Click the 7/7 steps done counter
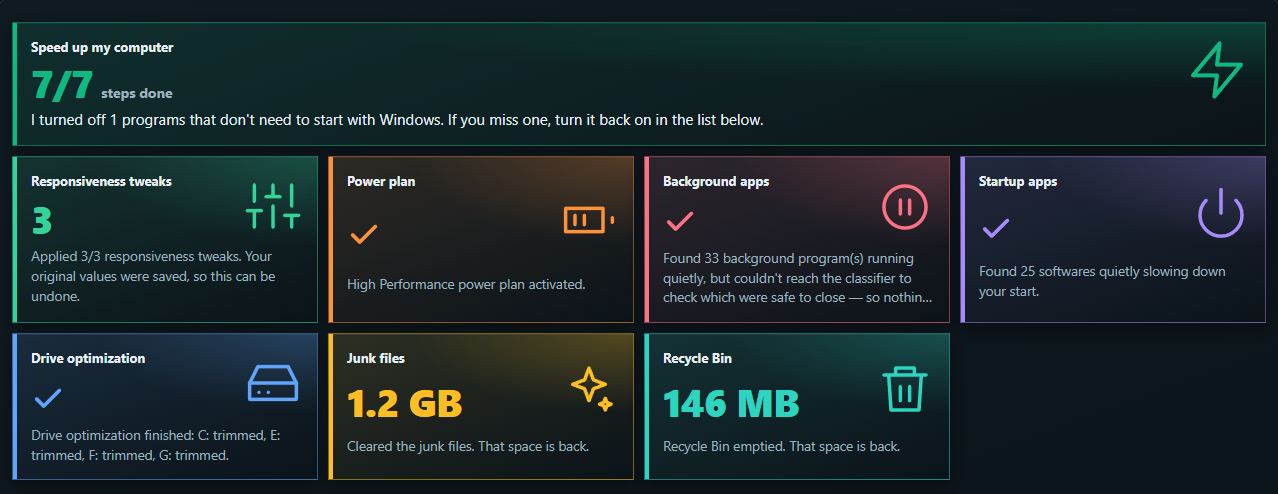Screen dimensions: 1278x494 pyautogui.click(x=101, y=86)
